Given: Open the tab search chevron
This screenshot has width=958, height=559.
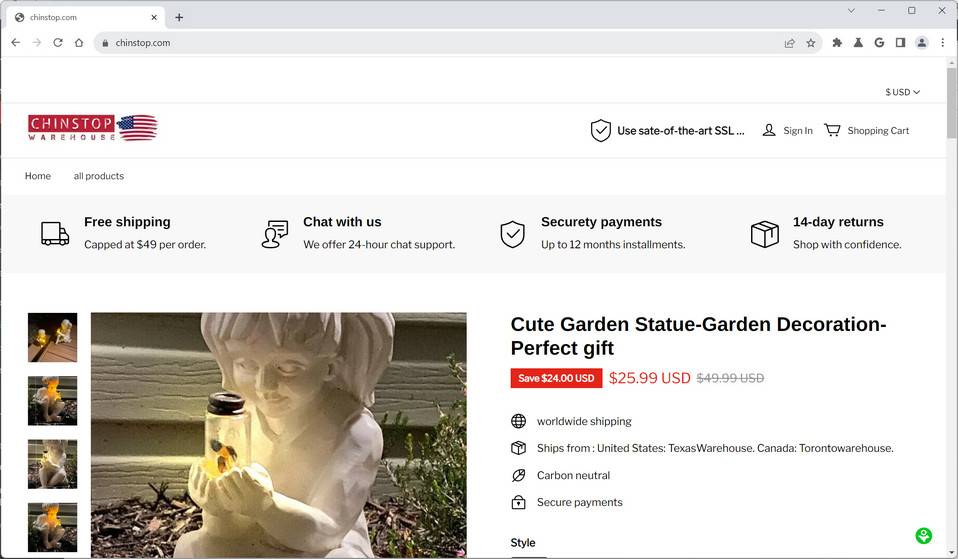Looking at the screenshot, I should 851,10.
